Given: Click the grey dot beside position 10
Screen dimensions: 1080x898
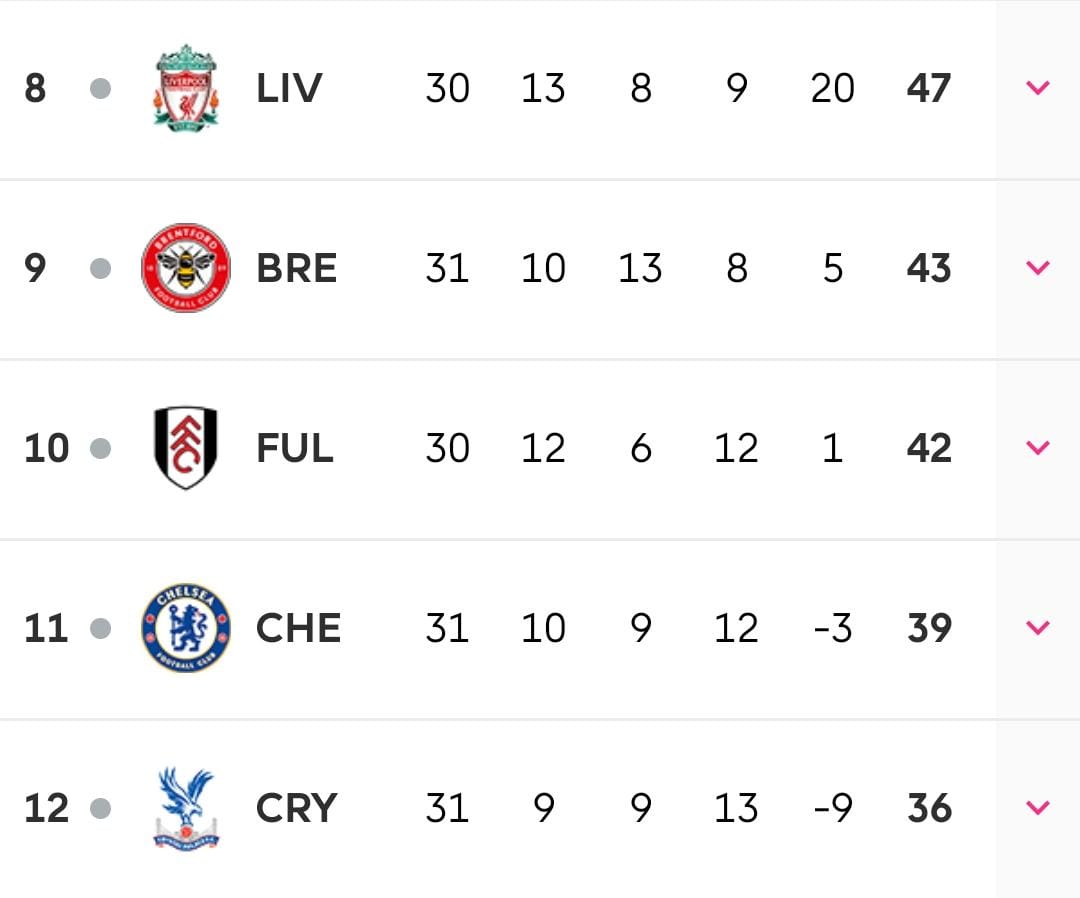Looking at the screenshot, I should click(x=101, y=448).
